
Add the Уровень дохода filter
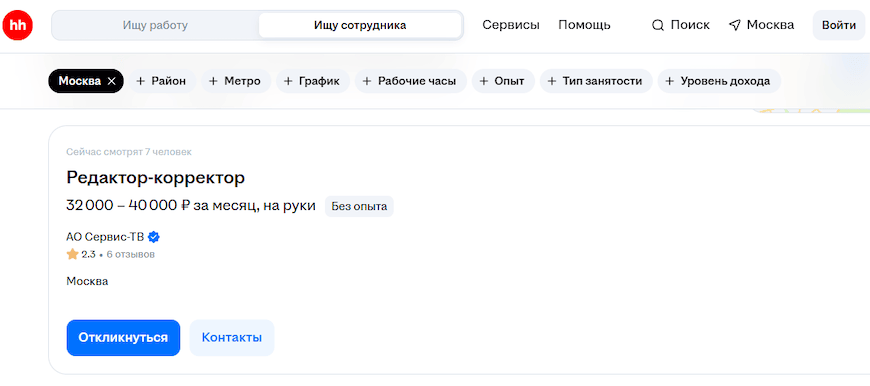click(x=719, y=82)
